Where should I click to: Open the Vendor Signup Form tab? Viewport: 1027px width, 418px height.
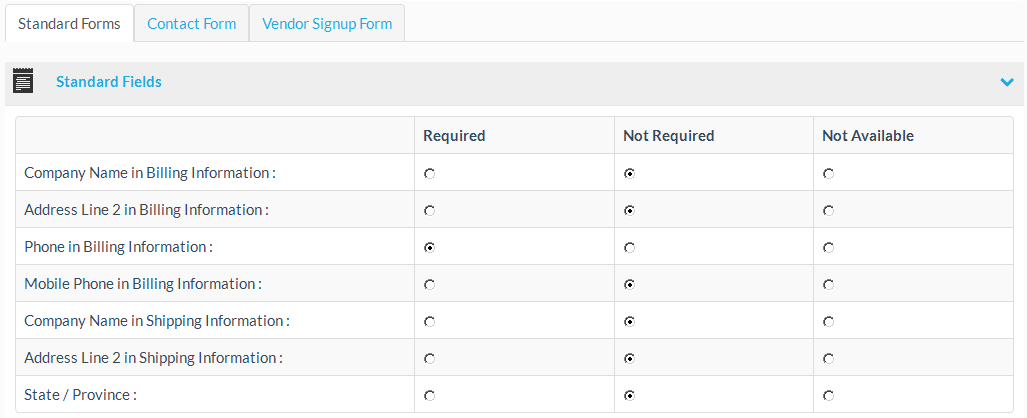click(327, 23)
